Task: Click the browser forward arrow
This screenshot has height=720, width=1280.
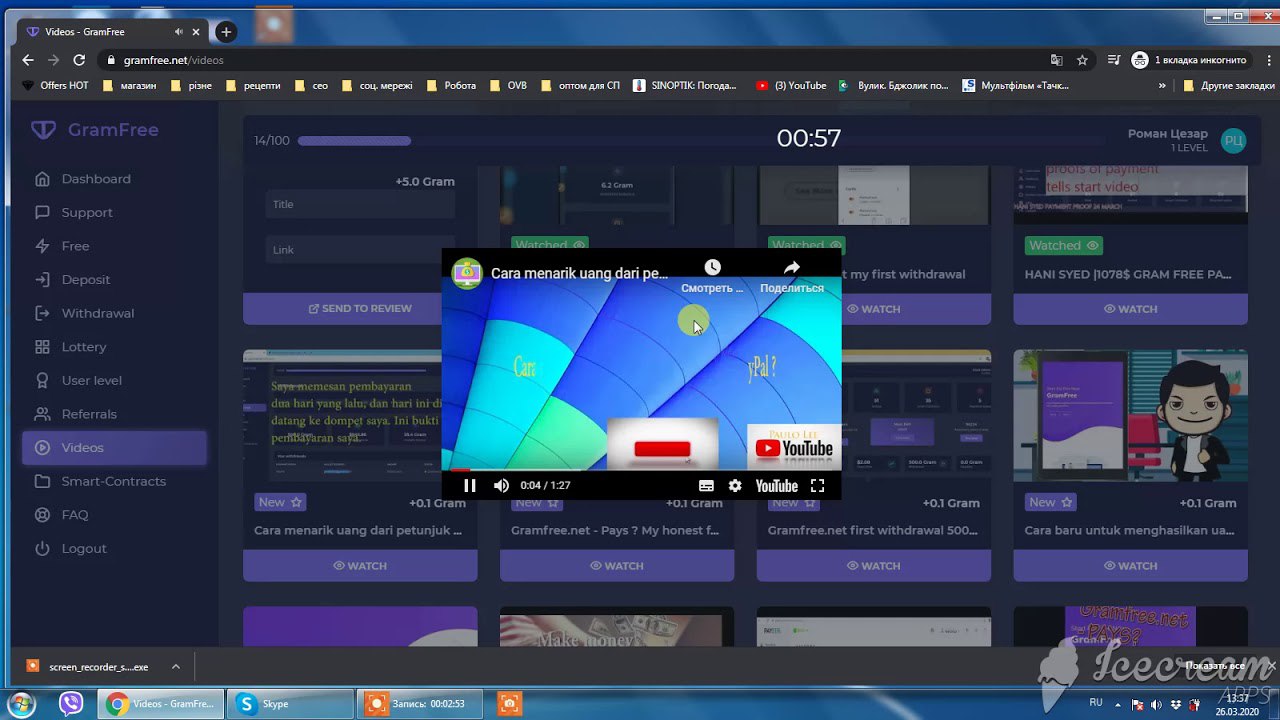Action: tap(54, 60)
